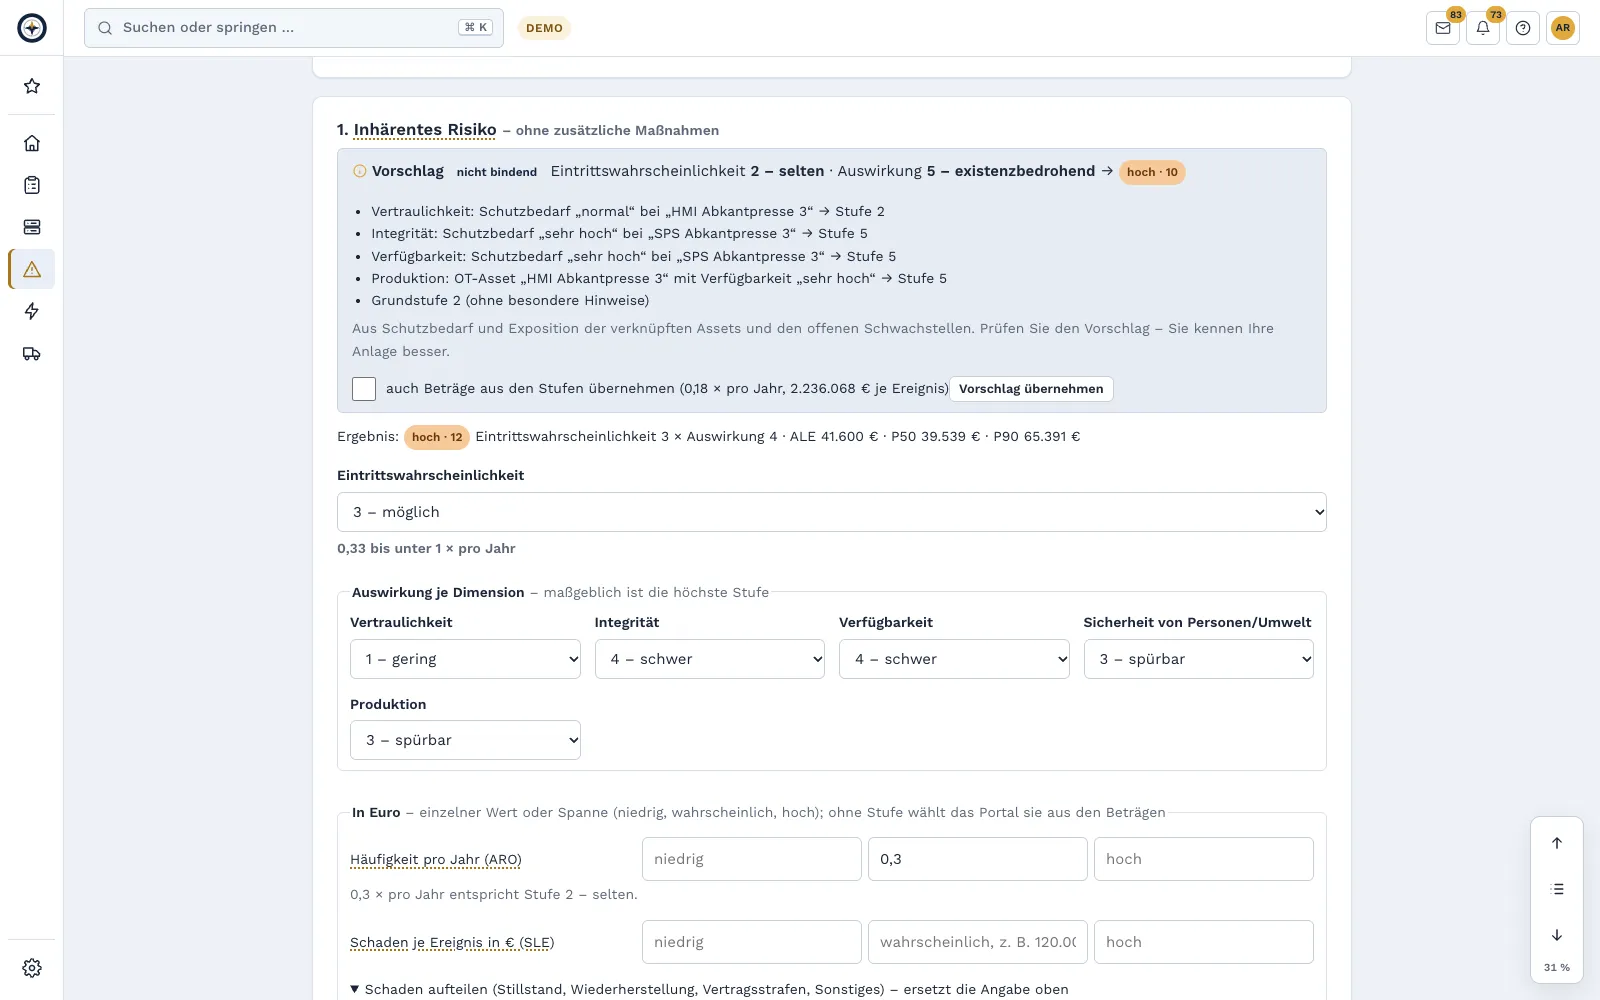Click the 'Schaden je Ereignis in € (SLE)' label
Screen dimensions: 1600x1000
pyautogui.click(x=452, y=942)
